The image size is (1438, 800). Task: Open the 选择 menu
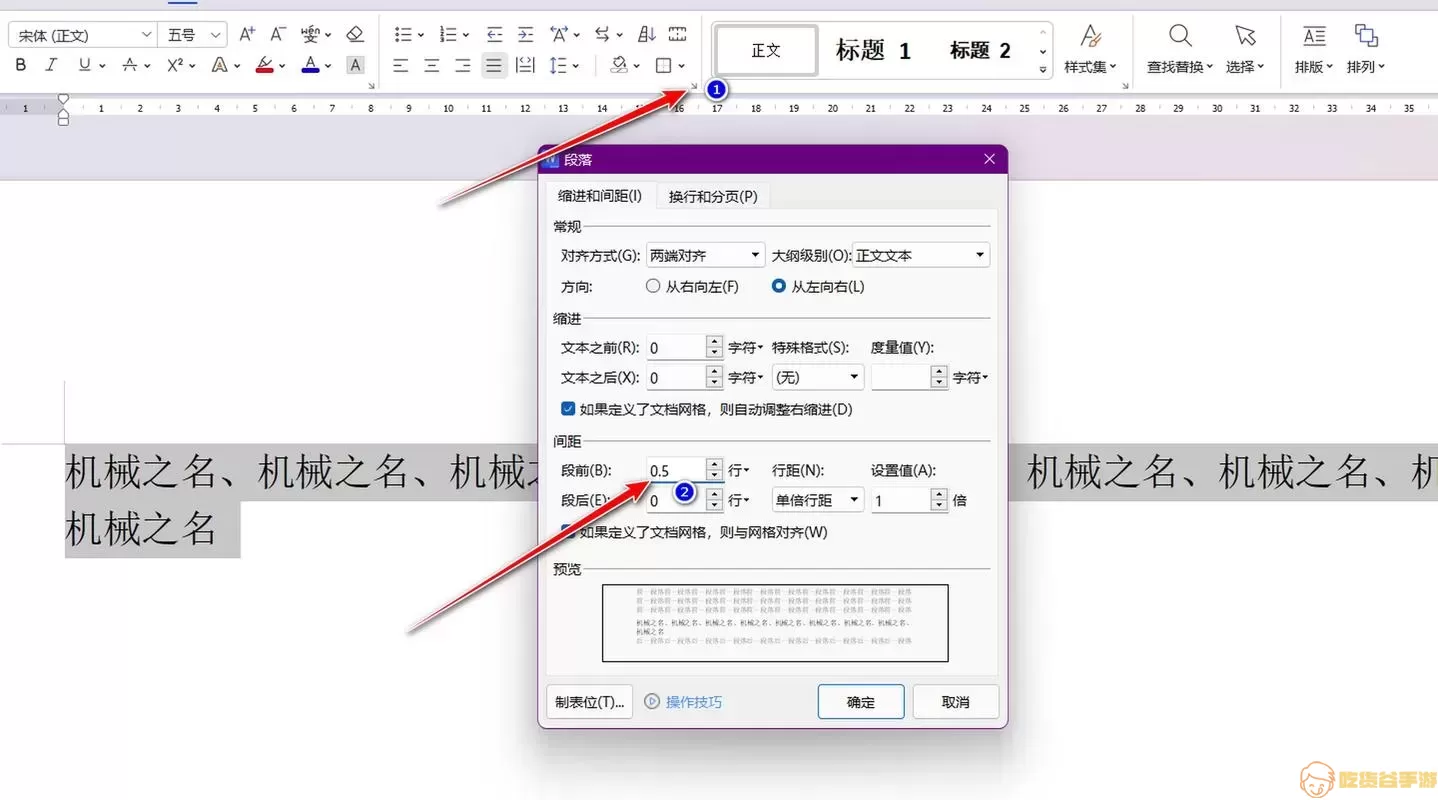[x=1245, y=49]
